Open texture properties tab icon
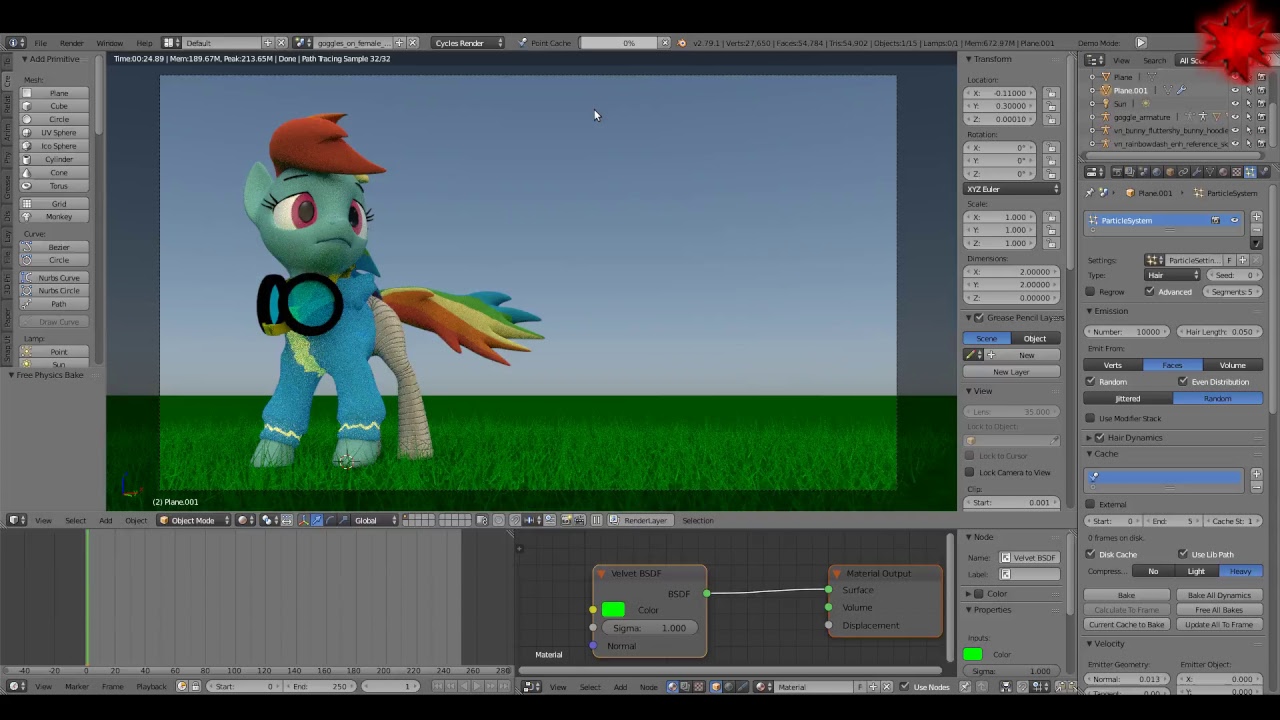This screenshot has height=720, width=1280. click(x=1236, y=172)
